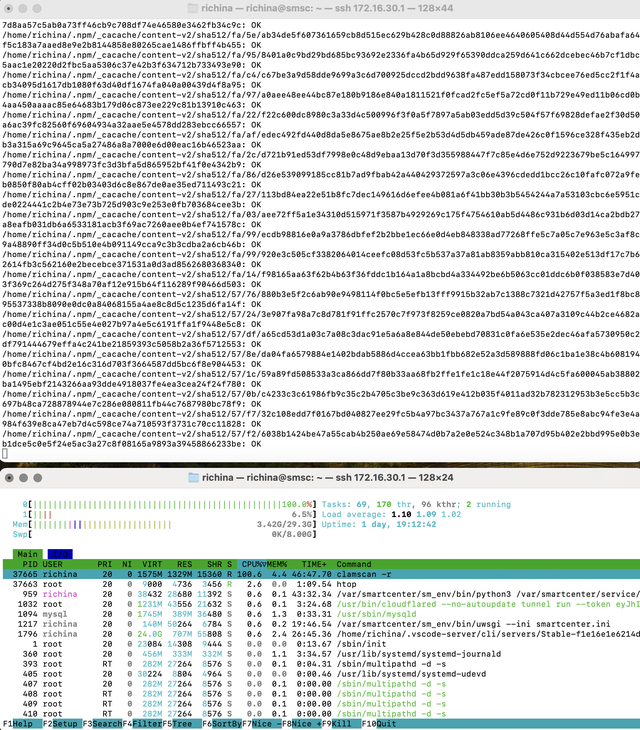The width and height of the screenshot is (640, 730).
Task: Click the terminal cursor in upper window
Action: (x=5, y=454)
